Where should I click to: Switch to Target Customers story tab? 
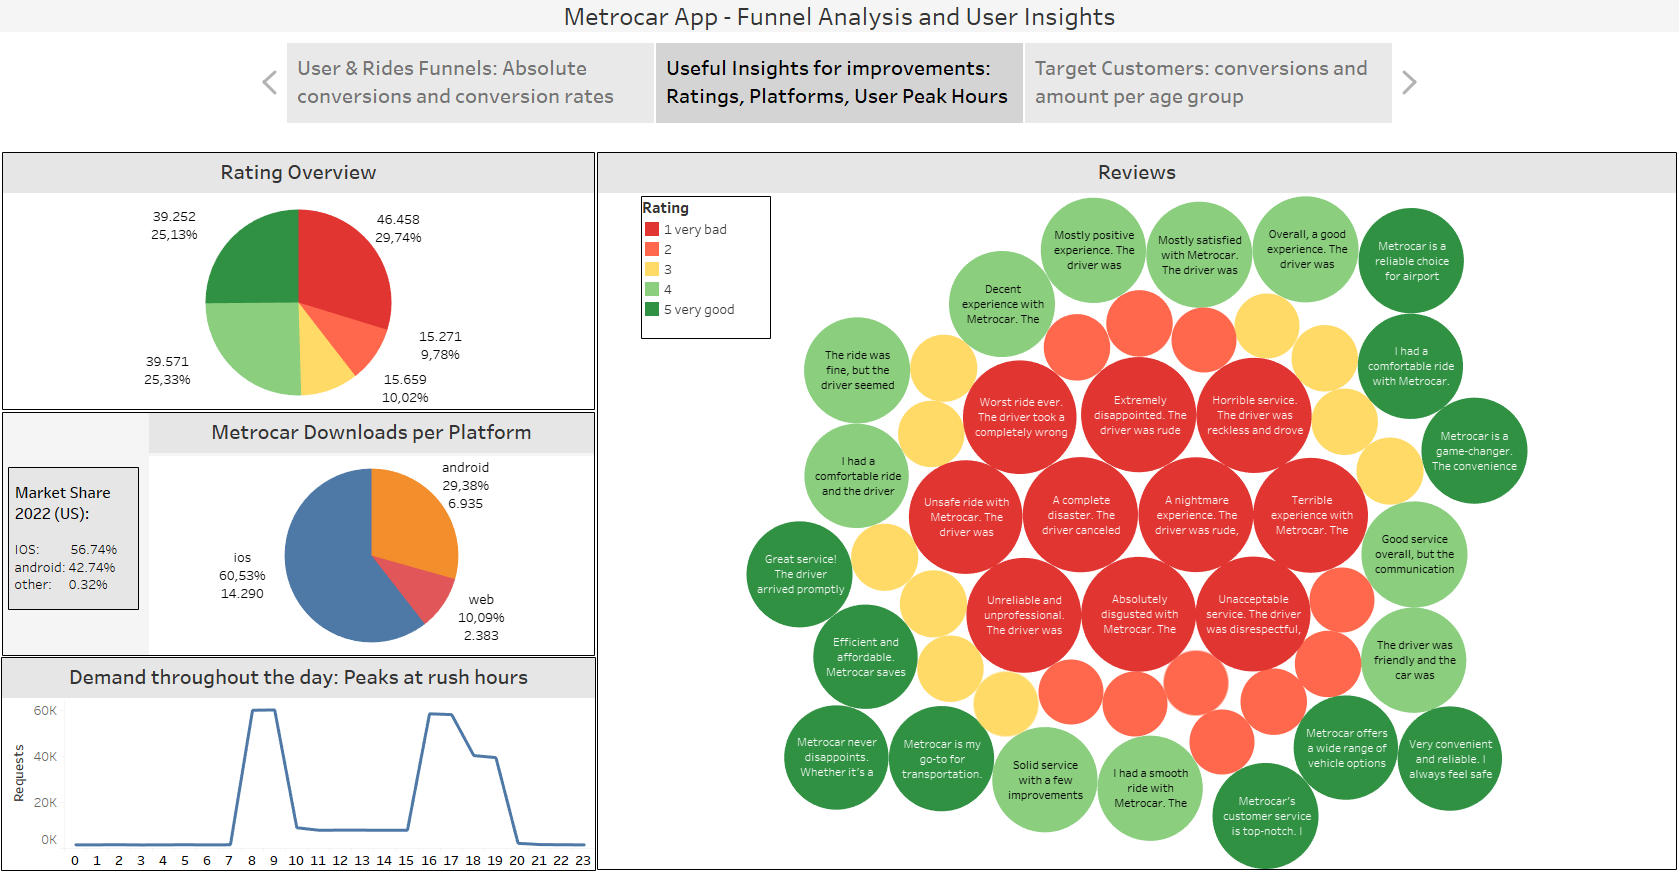point(1207,83)
